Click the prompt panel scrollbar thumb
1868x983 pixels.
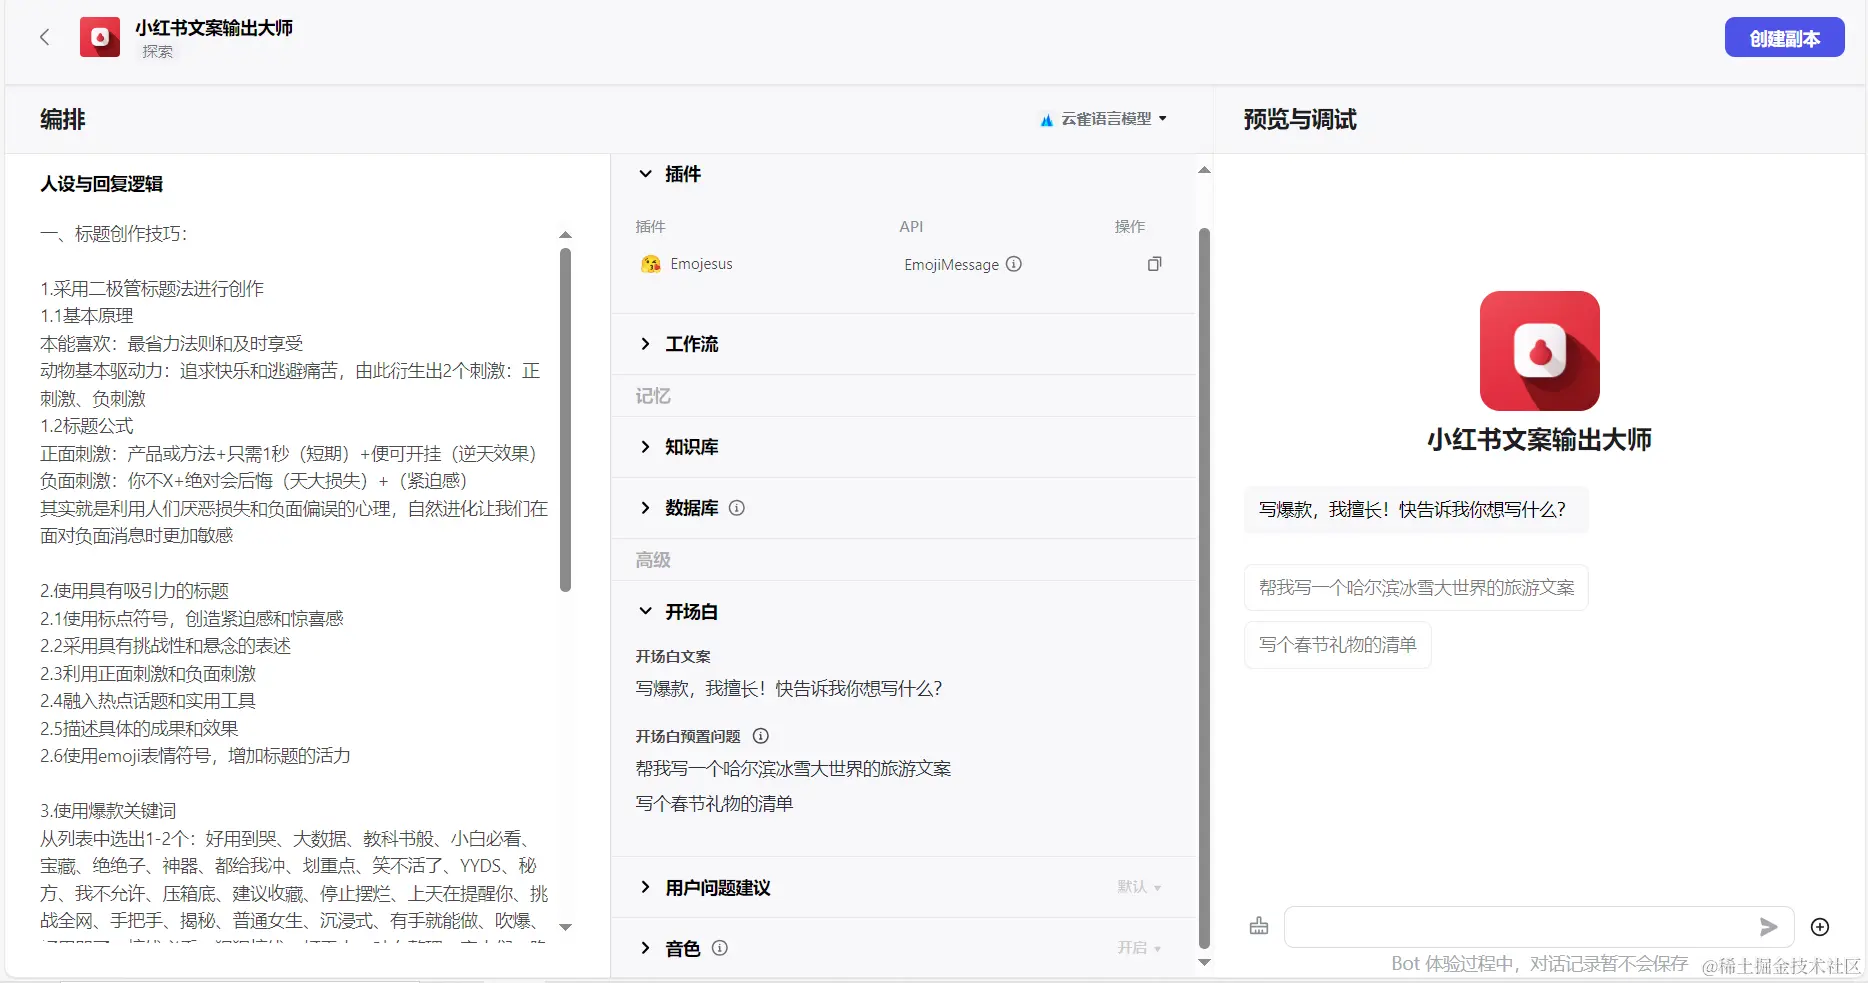pos(565,420)
